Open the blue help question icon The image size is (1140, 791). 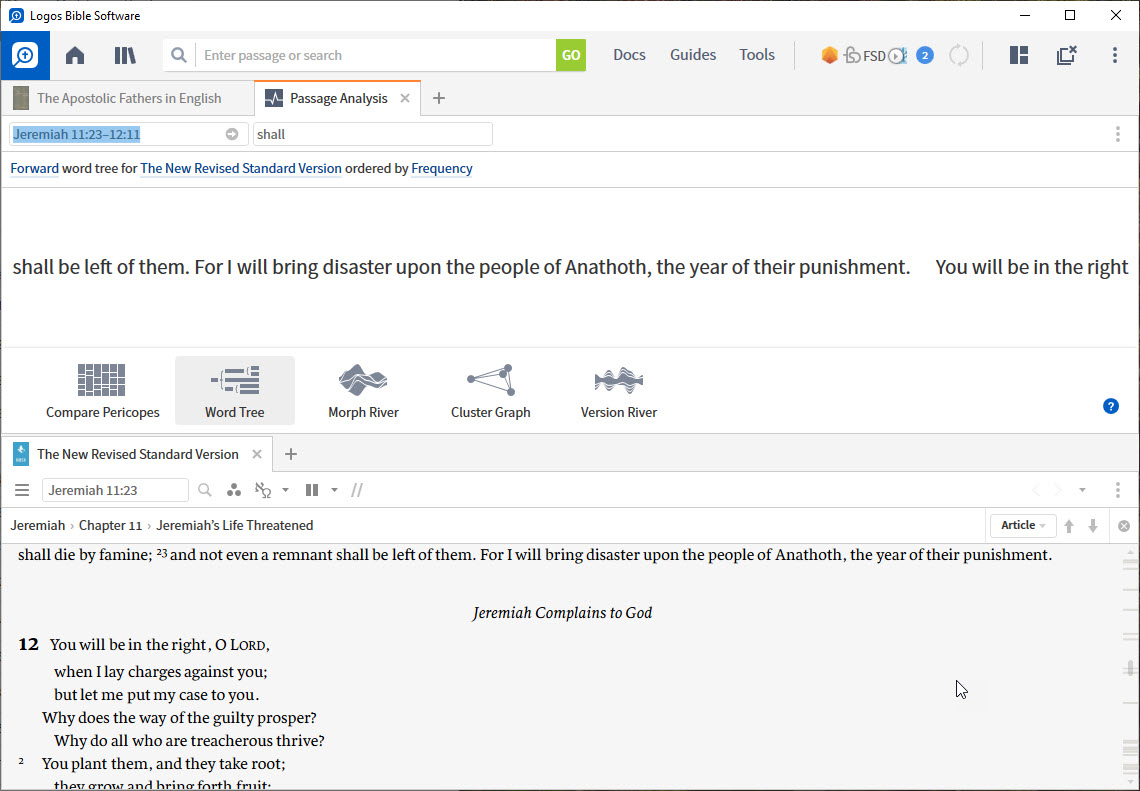(1110, 406)
